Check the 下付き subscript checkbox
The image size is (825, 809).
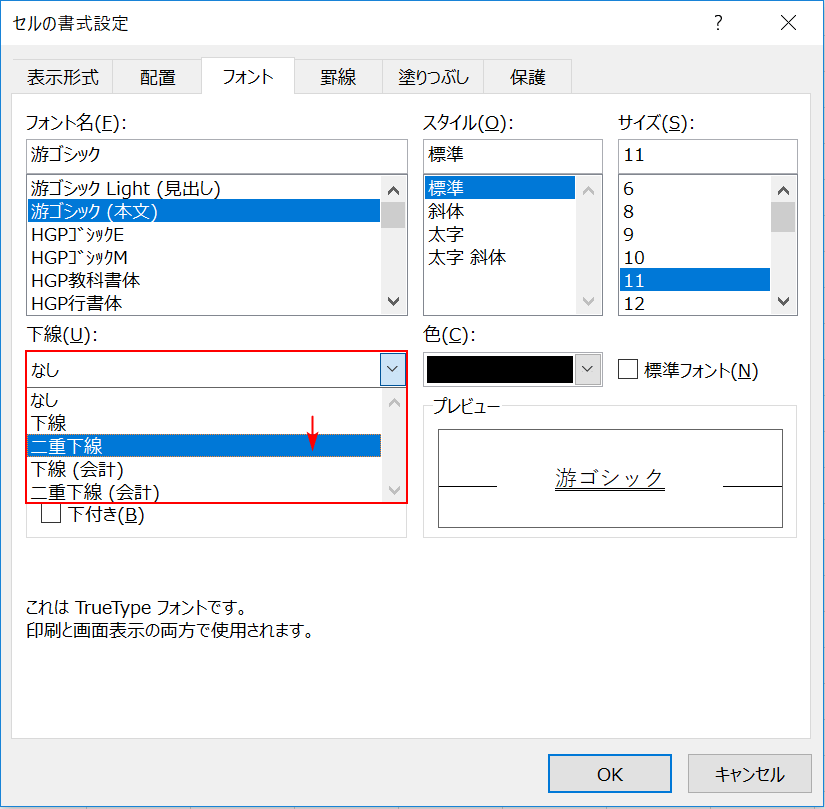tap(50, 512)
